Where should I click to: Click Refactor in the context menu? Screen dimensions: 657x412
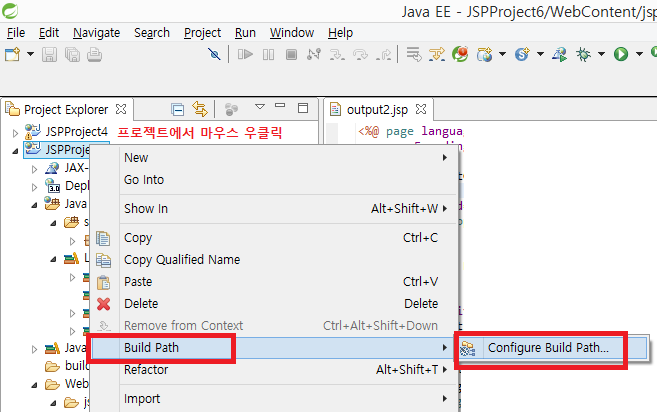click(145, 369)
